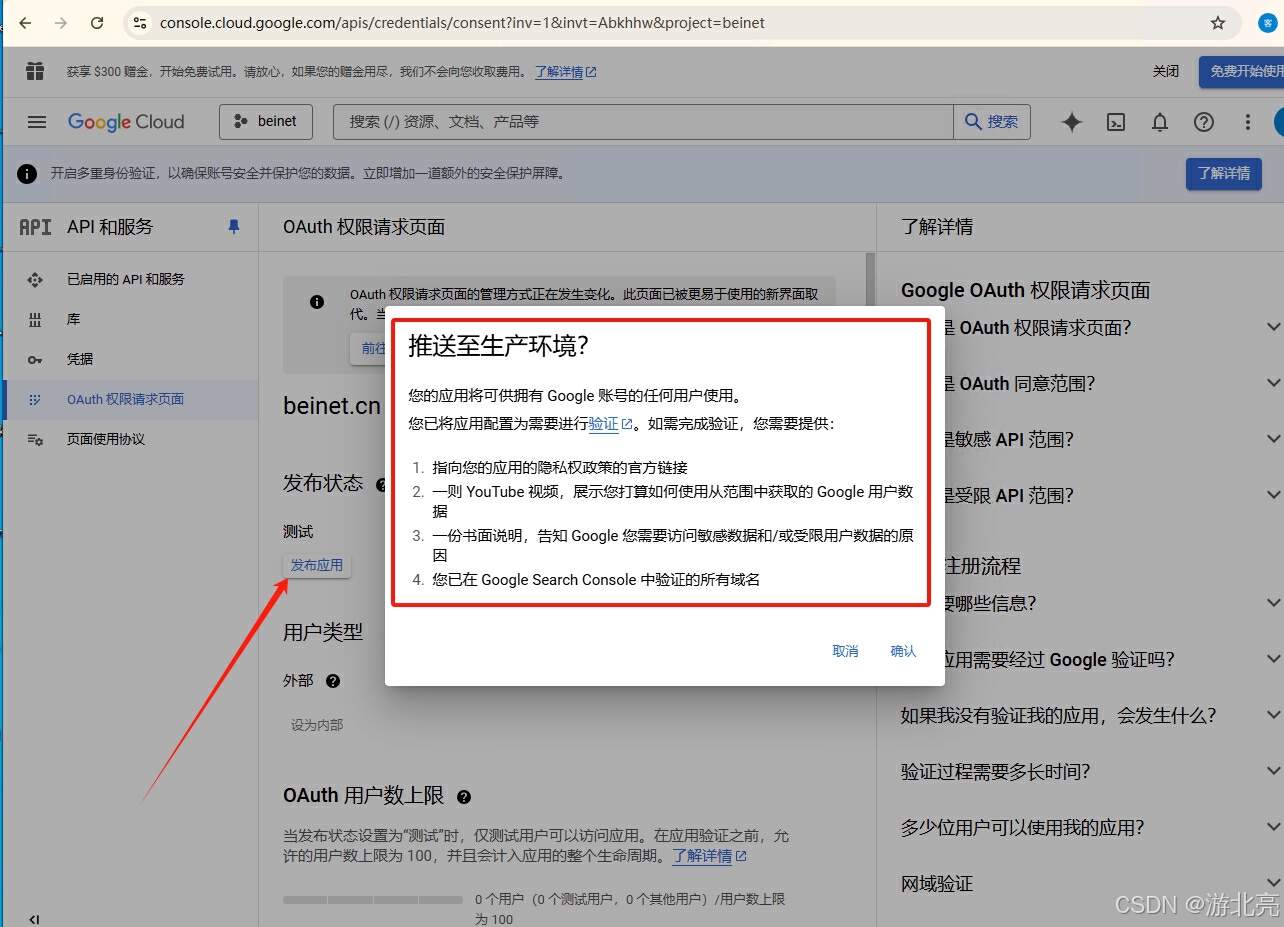Expand 验证过程需要多长时间 question
1284x927 pixels.
[1273, 771]
